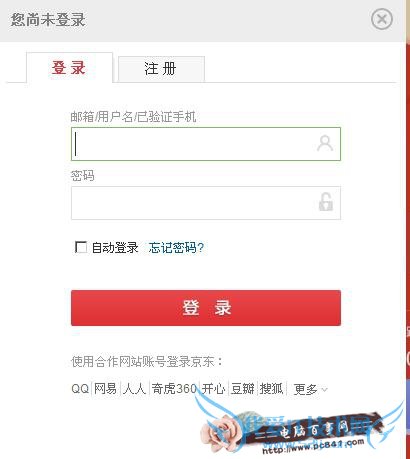Click the small arrow next to 更多
Viewport: 410px width, 459px height.
pos(325,389)
